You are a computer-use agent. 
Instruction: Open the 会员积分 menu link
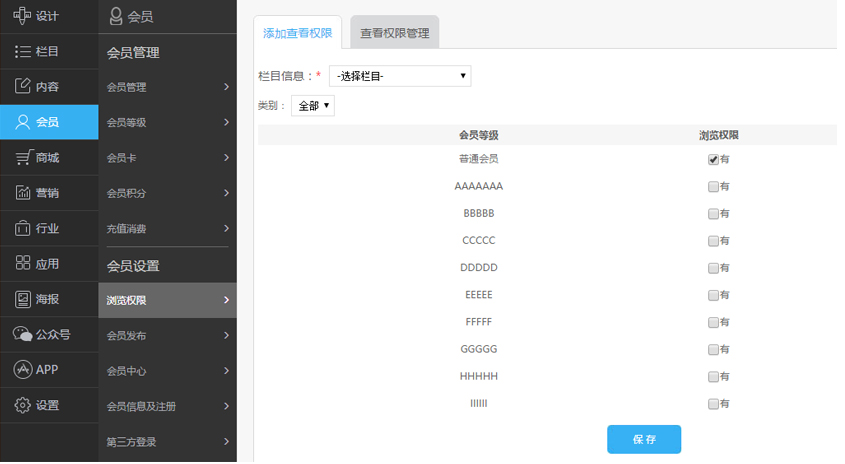tap(168, 193)
